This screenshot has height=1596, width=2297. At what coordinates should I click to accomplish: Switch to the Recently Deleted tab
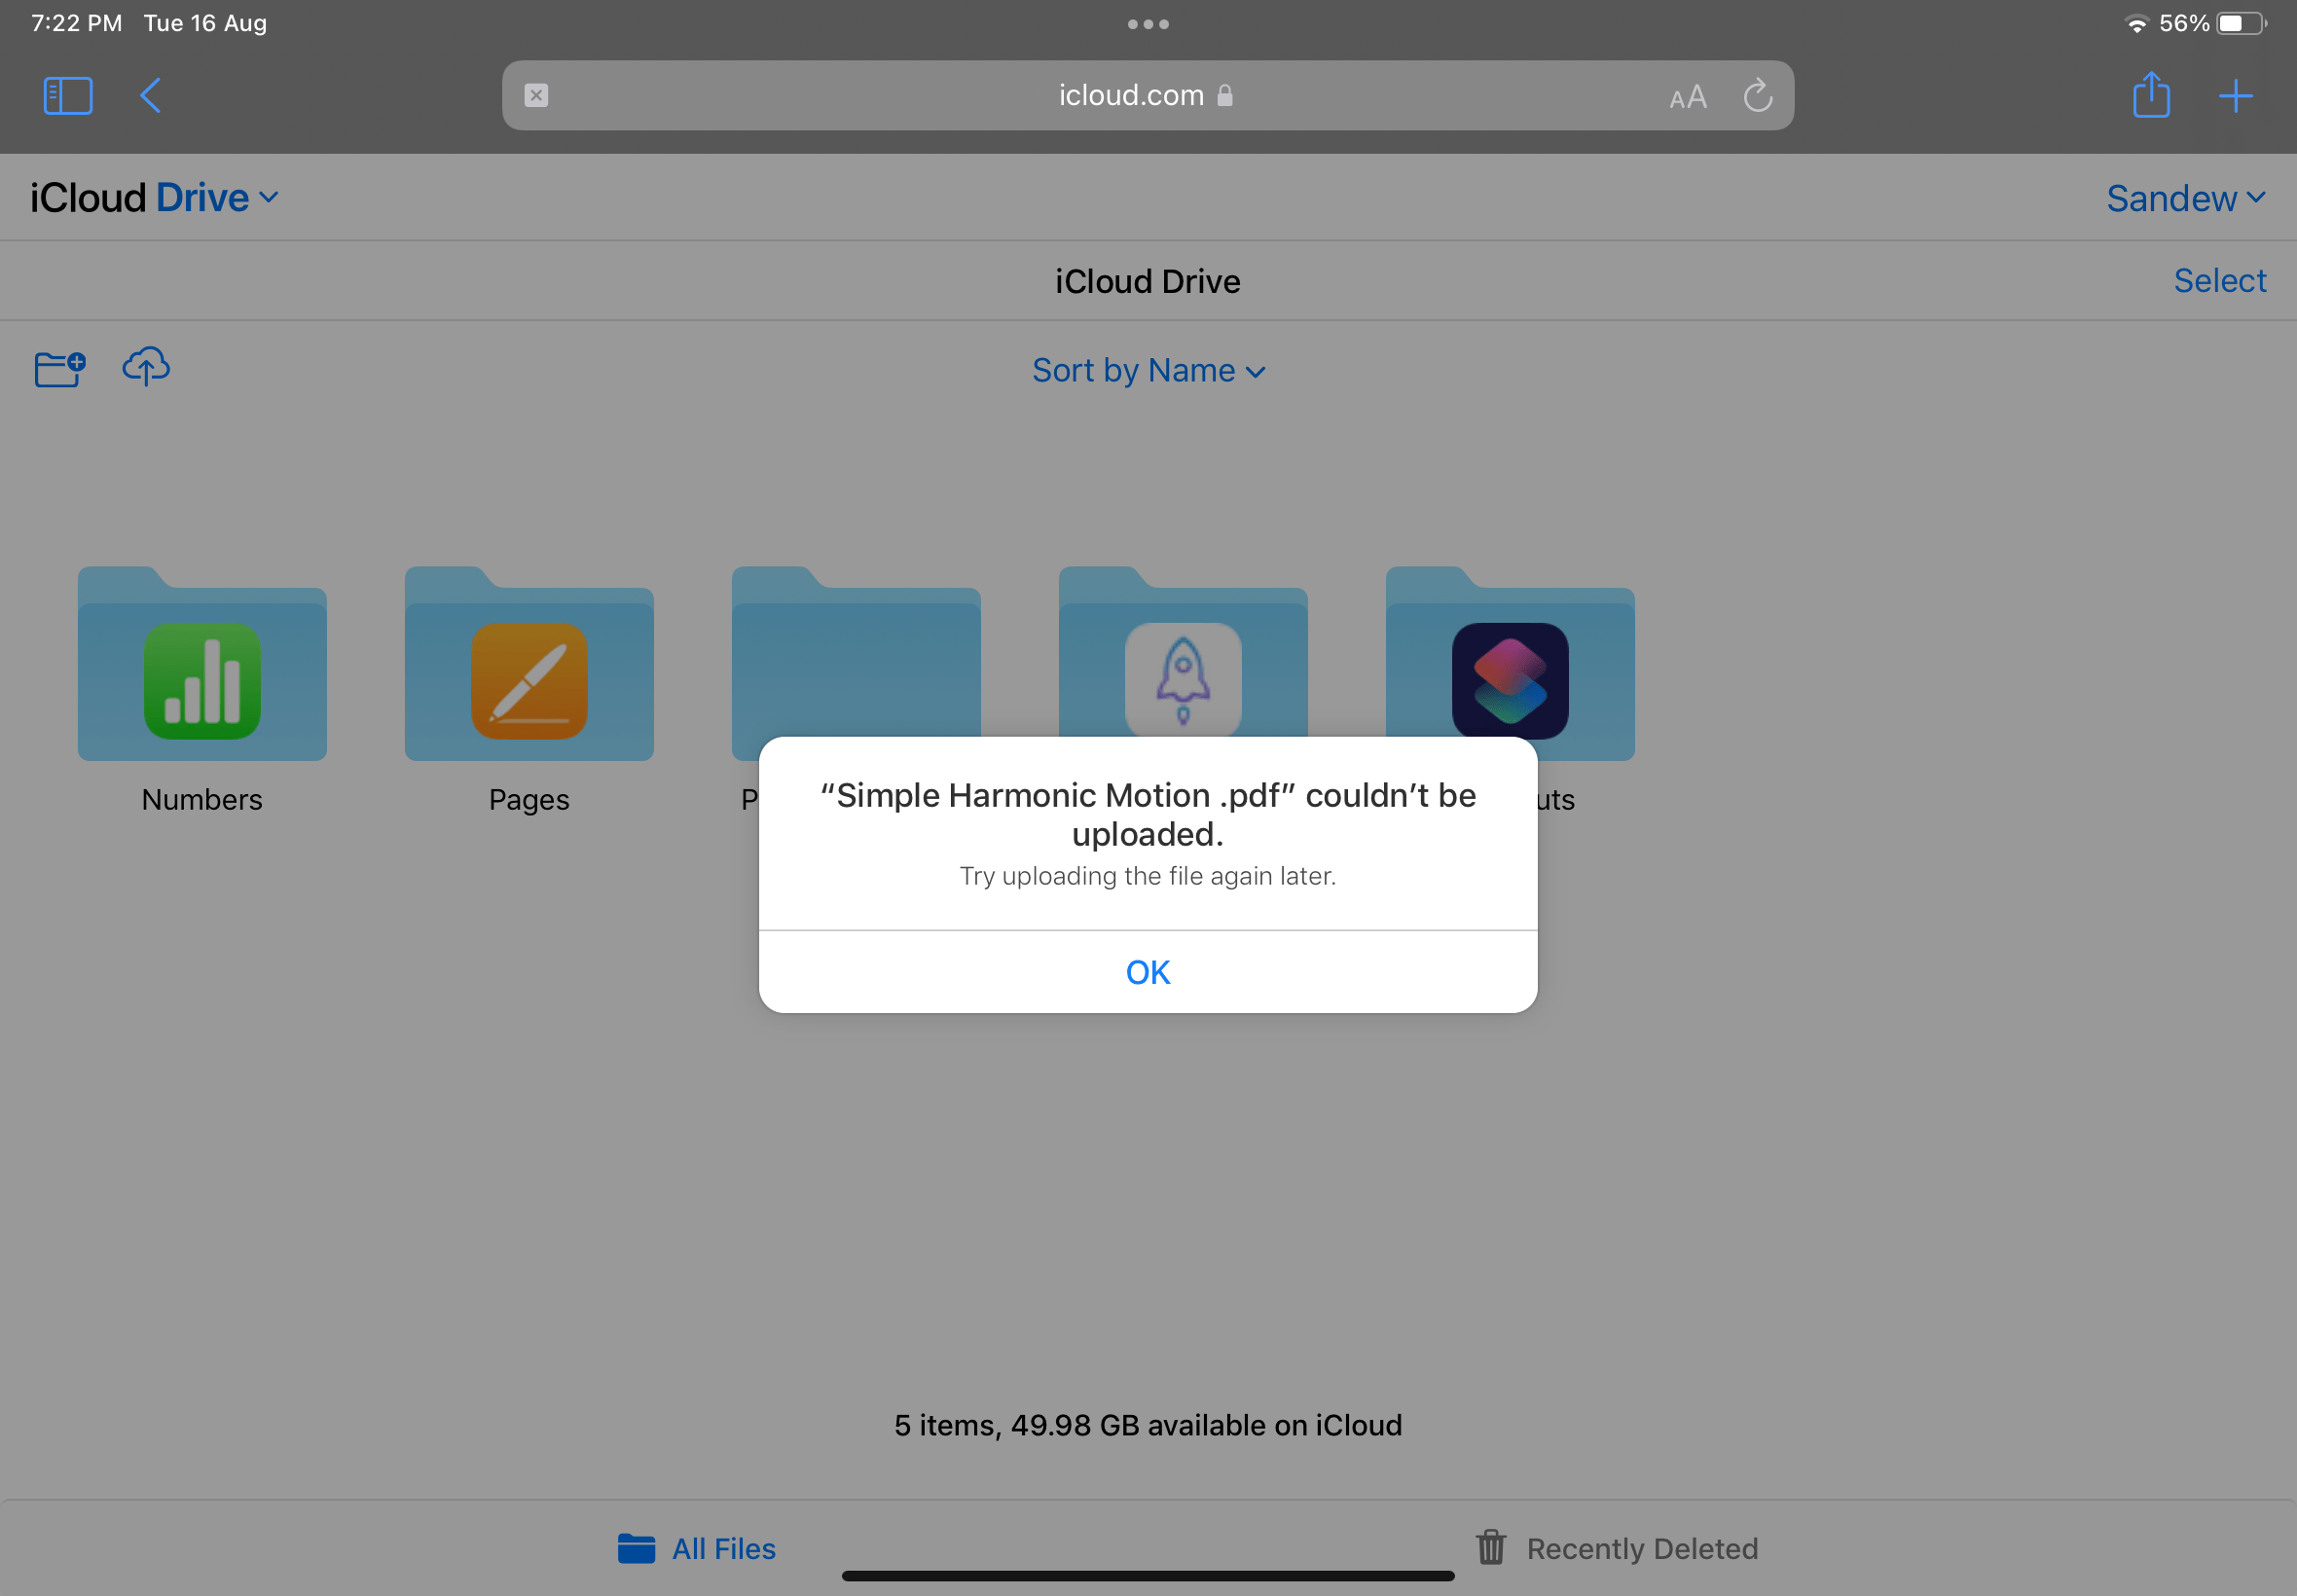pyautogui.click(x=1615, y=1548)
